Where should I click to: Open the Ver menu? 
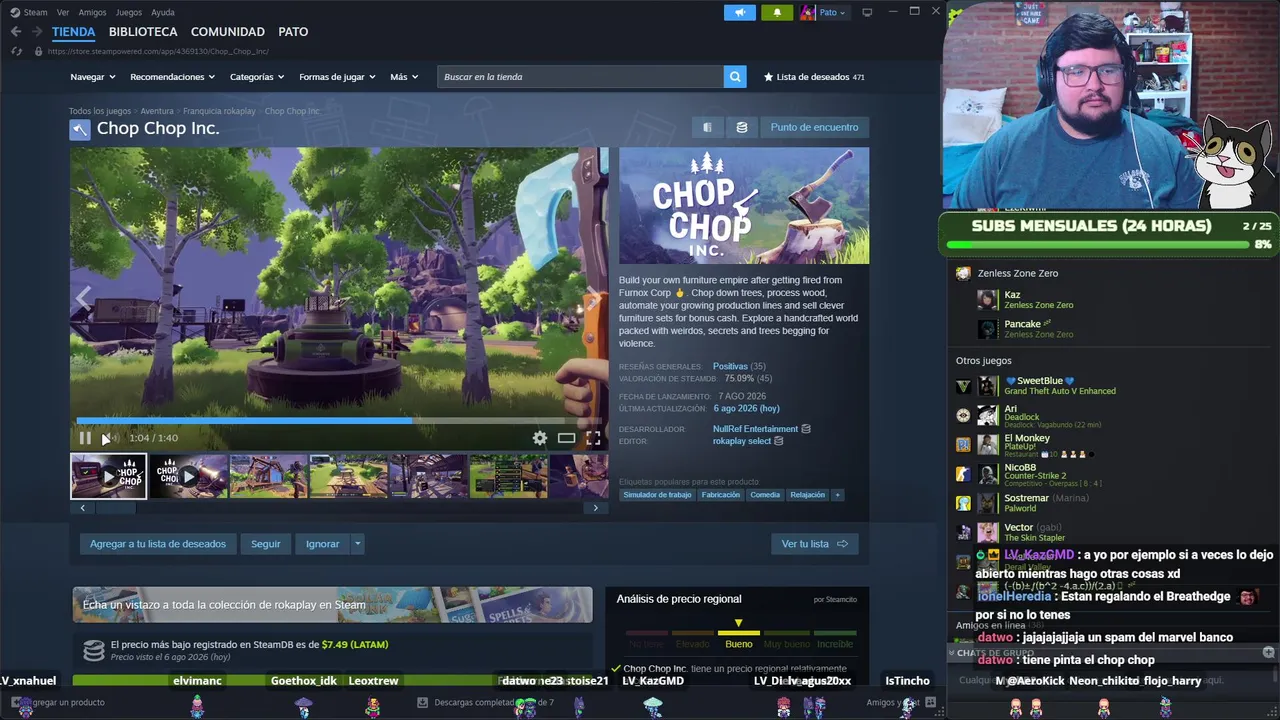pos(63,13)
